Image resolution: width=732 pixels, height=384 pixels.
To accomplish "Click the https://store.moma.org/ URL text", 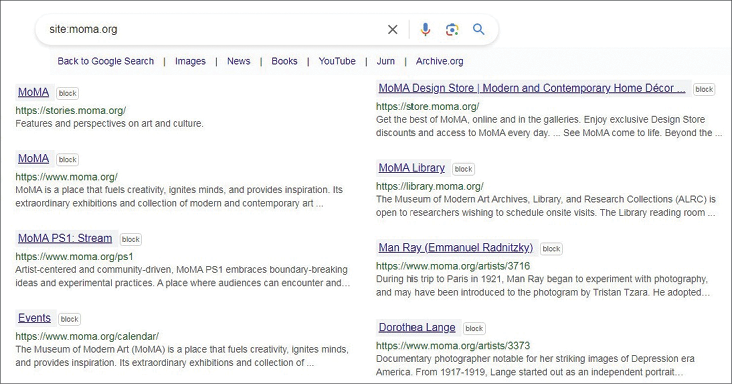I will click(x=428, y=106).
